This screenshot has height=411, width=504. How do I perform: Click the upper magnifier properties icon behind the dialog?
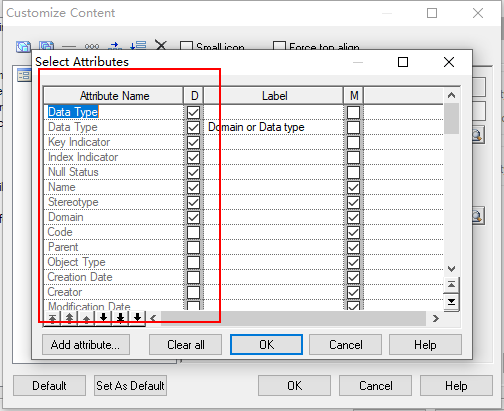coord(477,136)
